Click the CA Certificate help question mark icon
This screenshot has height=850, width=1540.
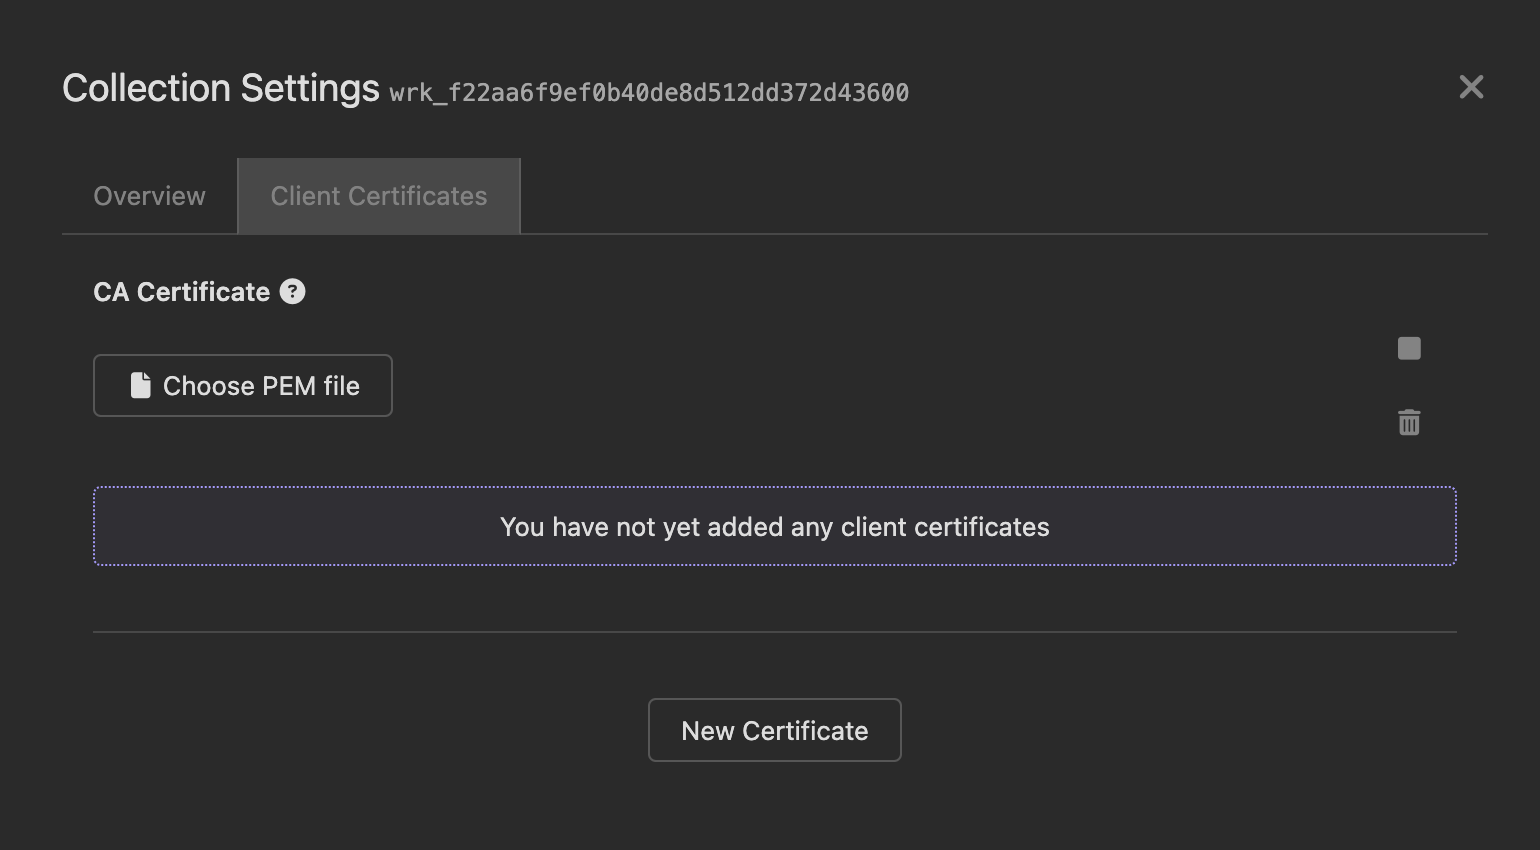point(292,292)
